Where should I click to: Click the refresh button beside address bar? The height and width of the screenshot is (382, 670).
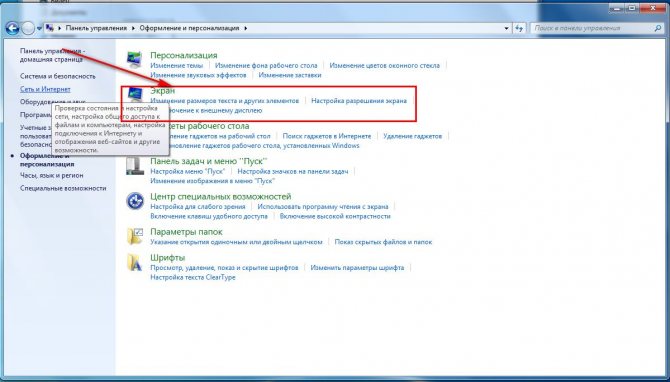tap(519, 28)
